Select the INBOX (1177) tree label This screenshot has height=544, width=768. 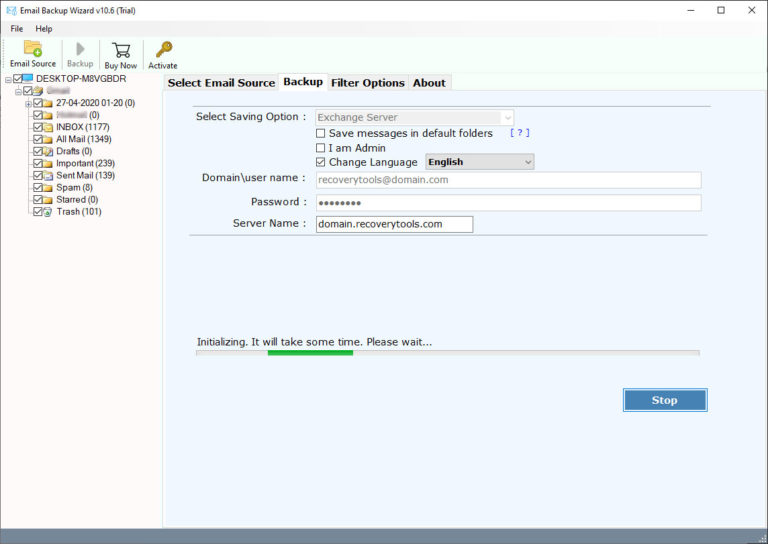(x=82, y=127)
